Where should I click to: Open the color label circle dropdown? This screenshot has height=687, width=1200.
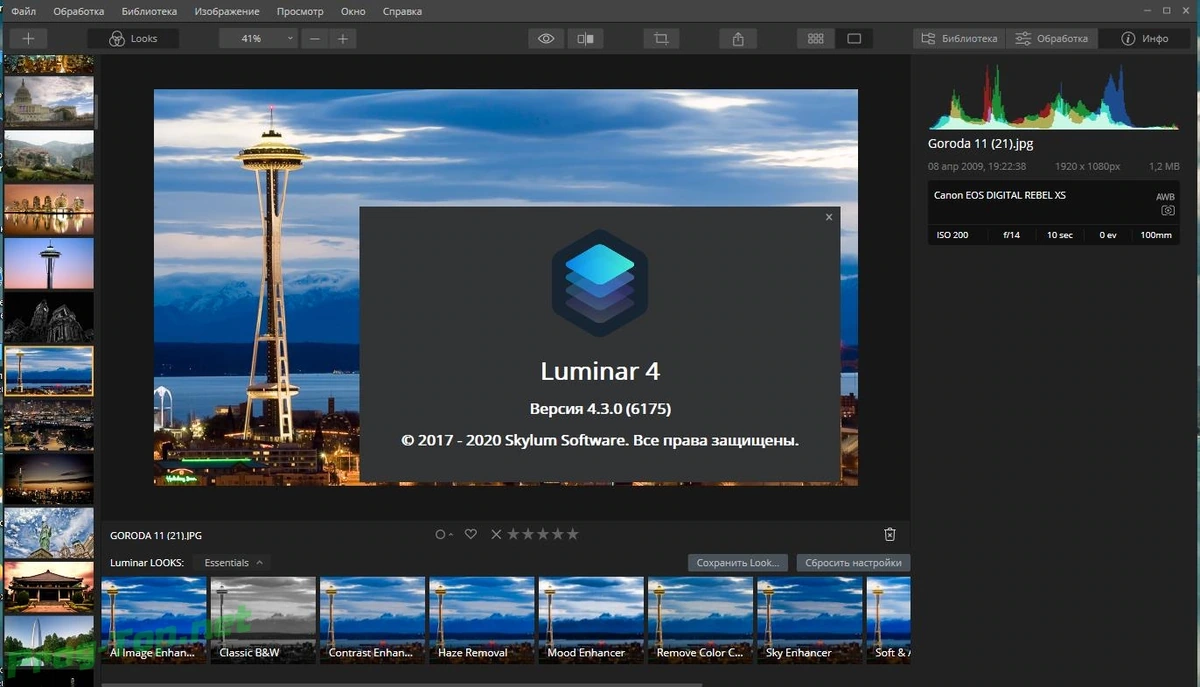pyautogui.click(x=444, y=534)
